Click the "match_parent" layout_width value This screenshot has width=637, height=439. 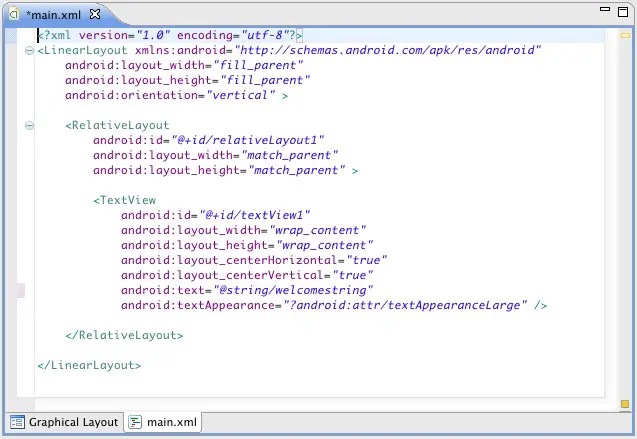coord(290,155)
